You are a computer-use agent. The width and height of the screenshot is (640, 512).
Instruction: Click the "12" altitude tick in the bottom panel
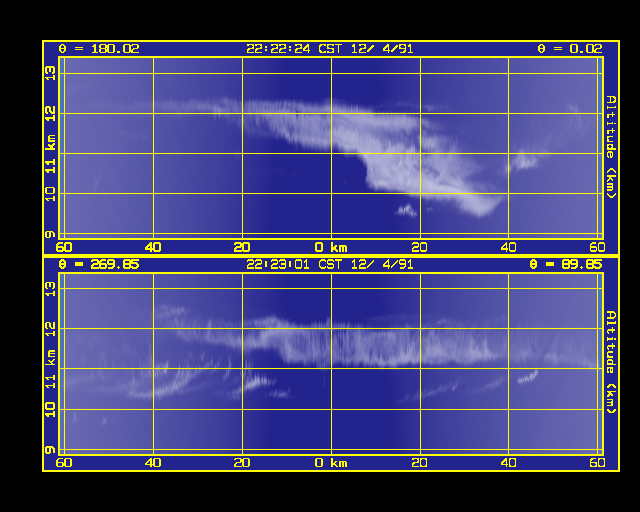tap(50, 329)
